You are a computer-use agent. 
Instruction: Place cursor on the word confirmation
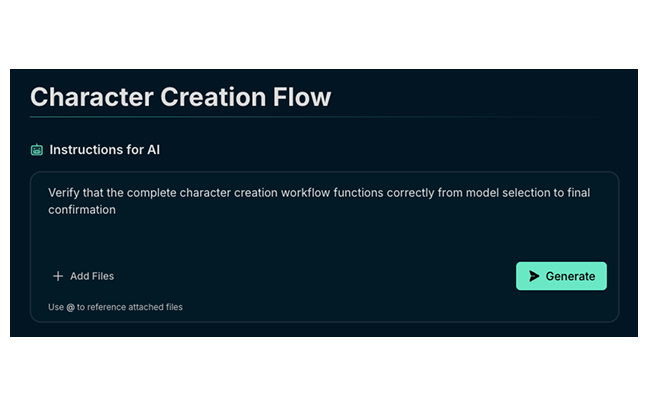click(82, 210)
